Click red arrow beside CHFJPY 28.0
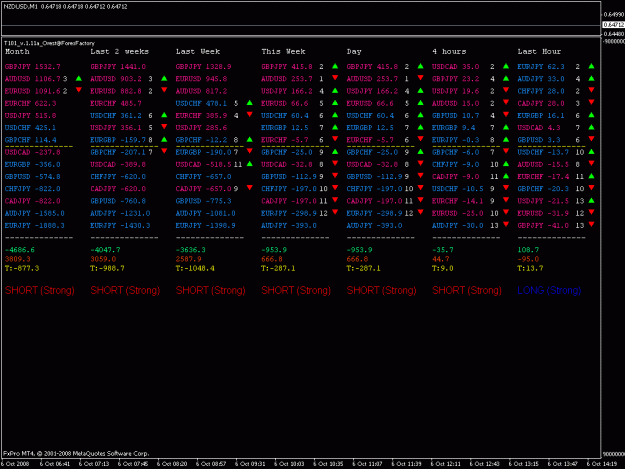This screenshot has height=469, width=625. [x=592, y=90]
